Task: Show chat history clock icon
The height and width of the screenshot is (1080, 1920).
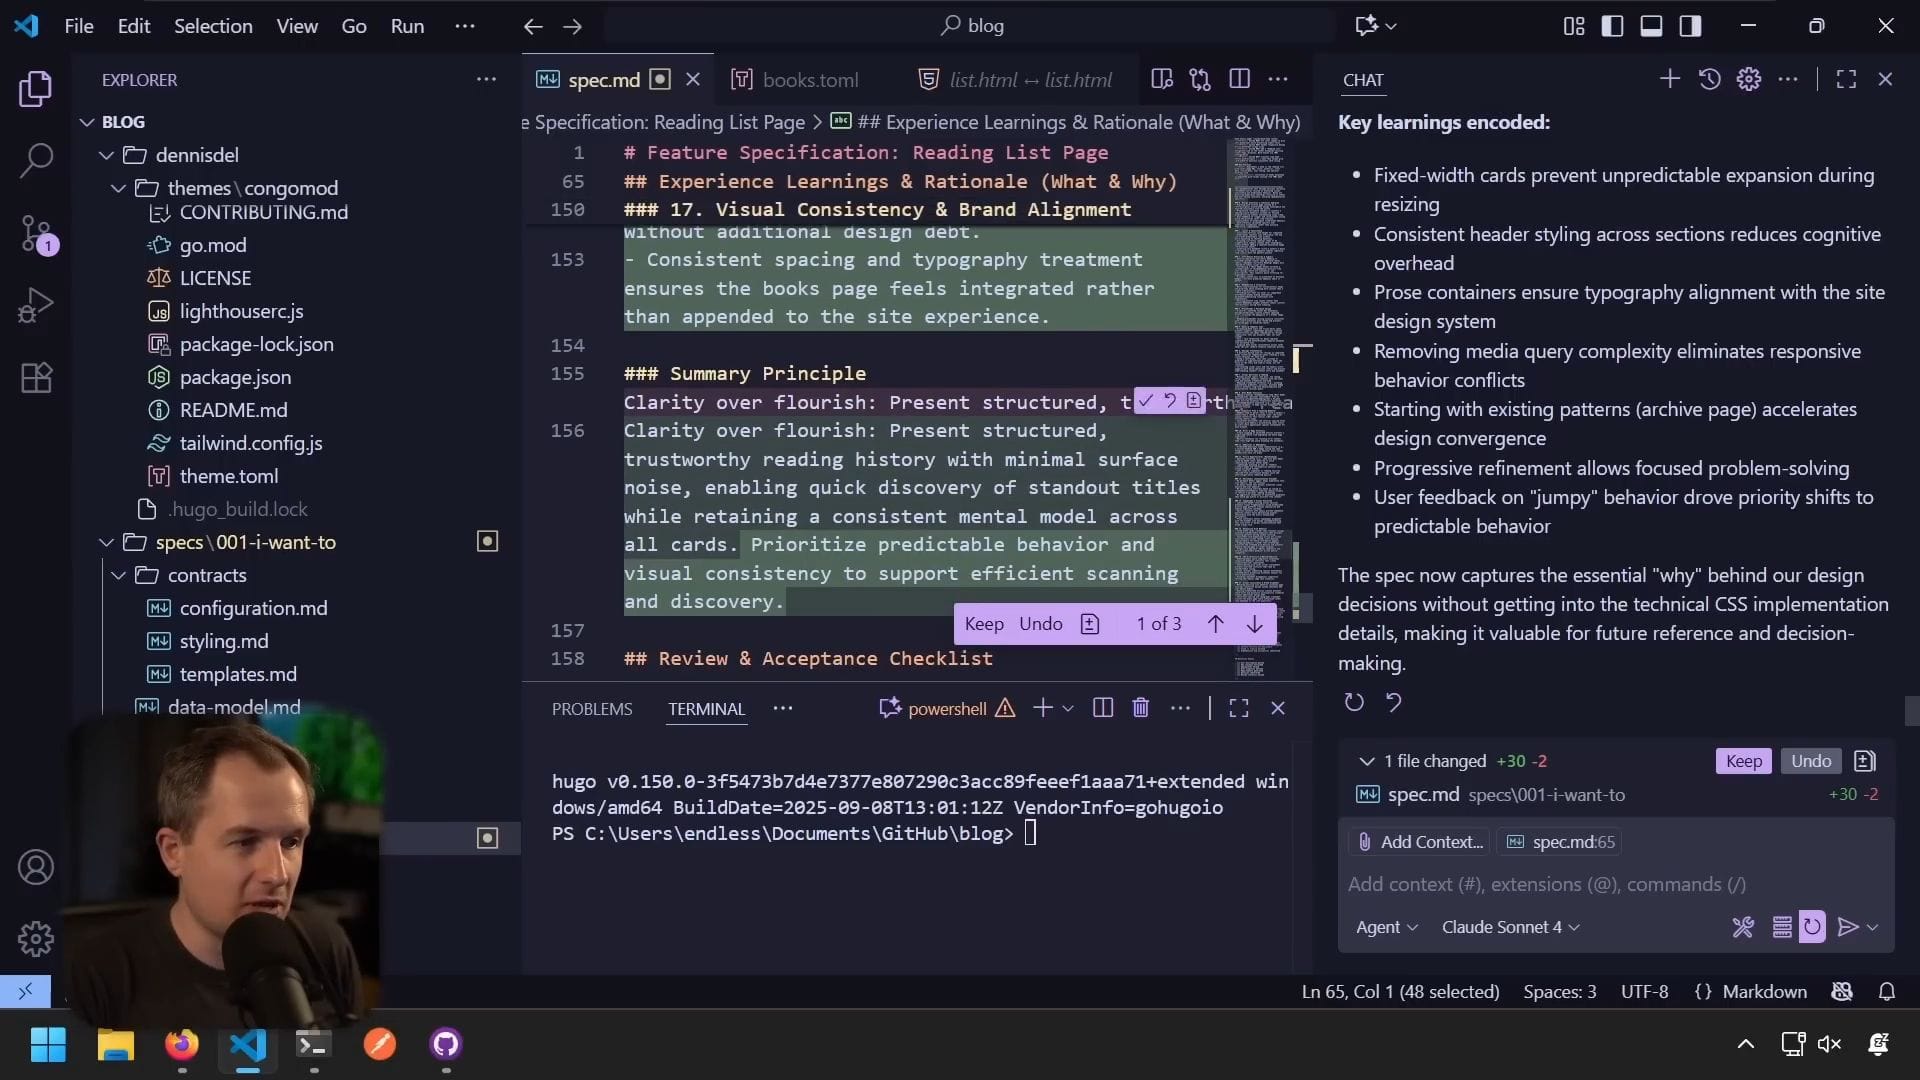Action: pos(1709,79)
